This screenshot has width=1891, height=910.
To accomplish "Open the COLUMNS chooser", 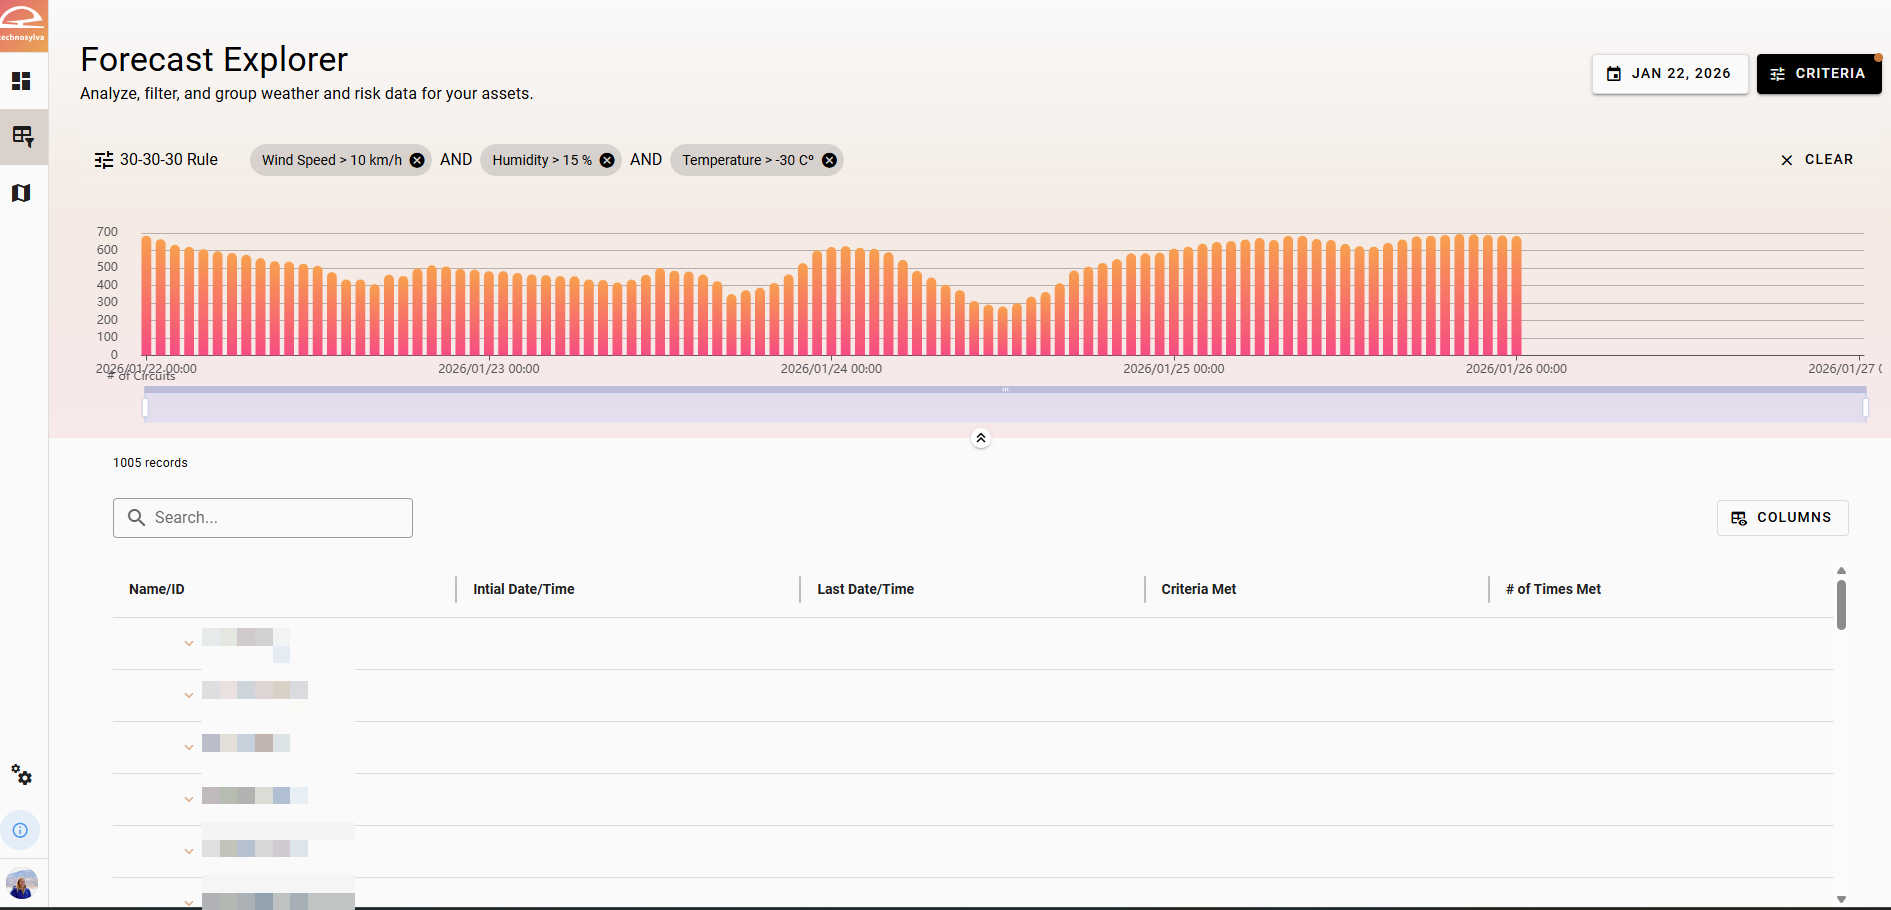I will tap(1782, 518).
